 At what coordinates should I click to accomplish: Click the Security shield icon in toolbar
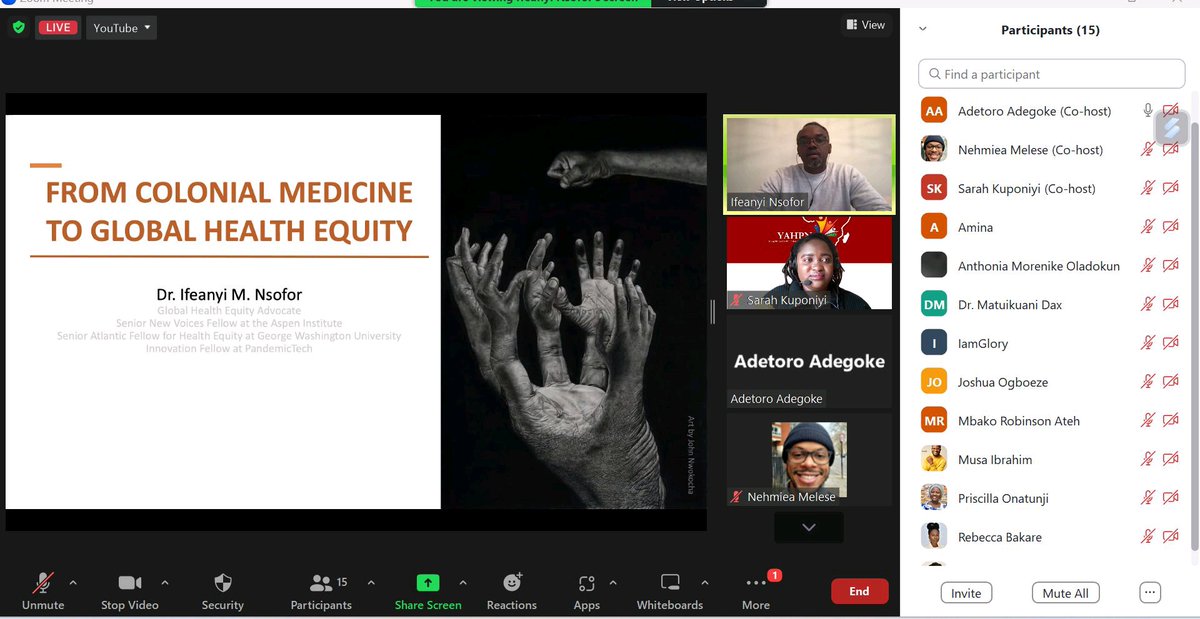[222, 581]
